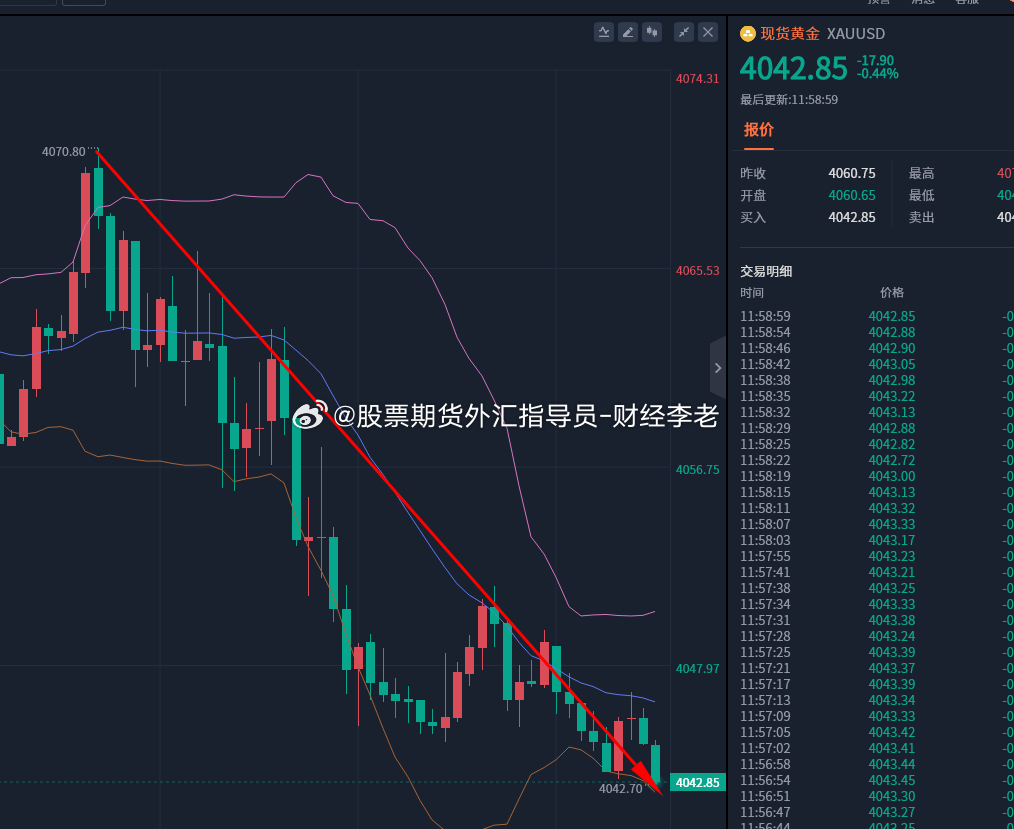
Task: Click the XAUUSD symbol label
Action: [x=856, y=34]
